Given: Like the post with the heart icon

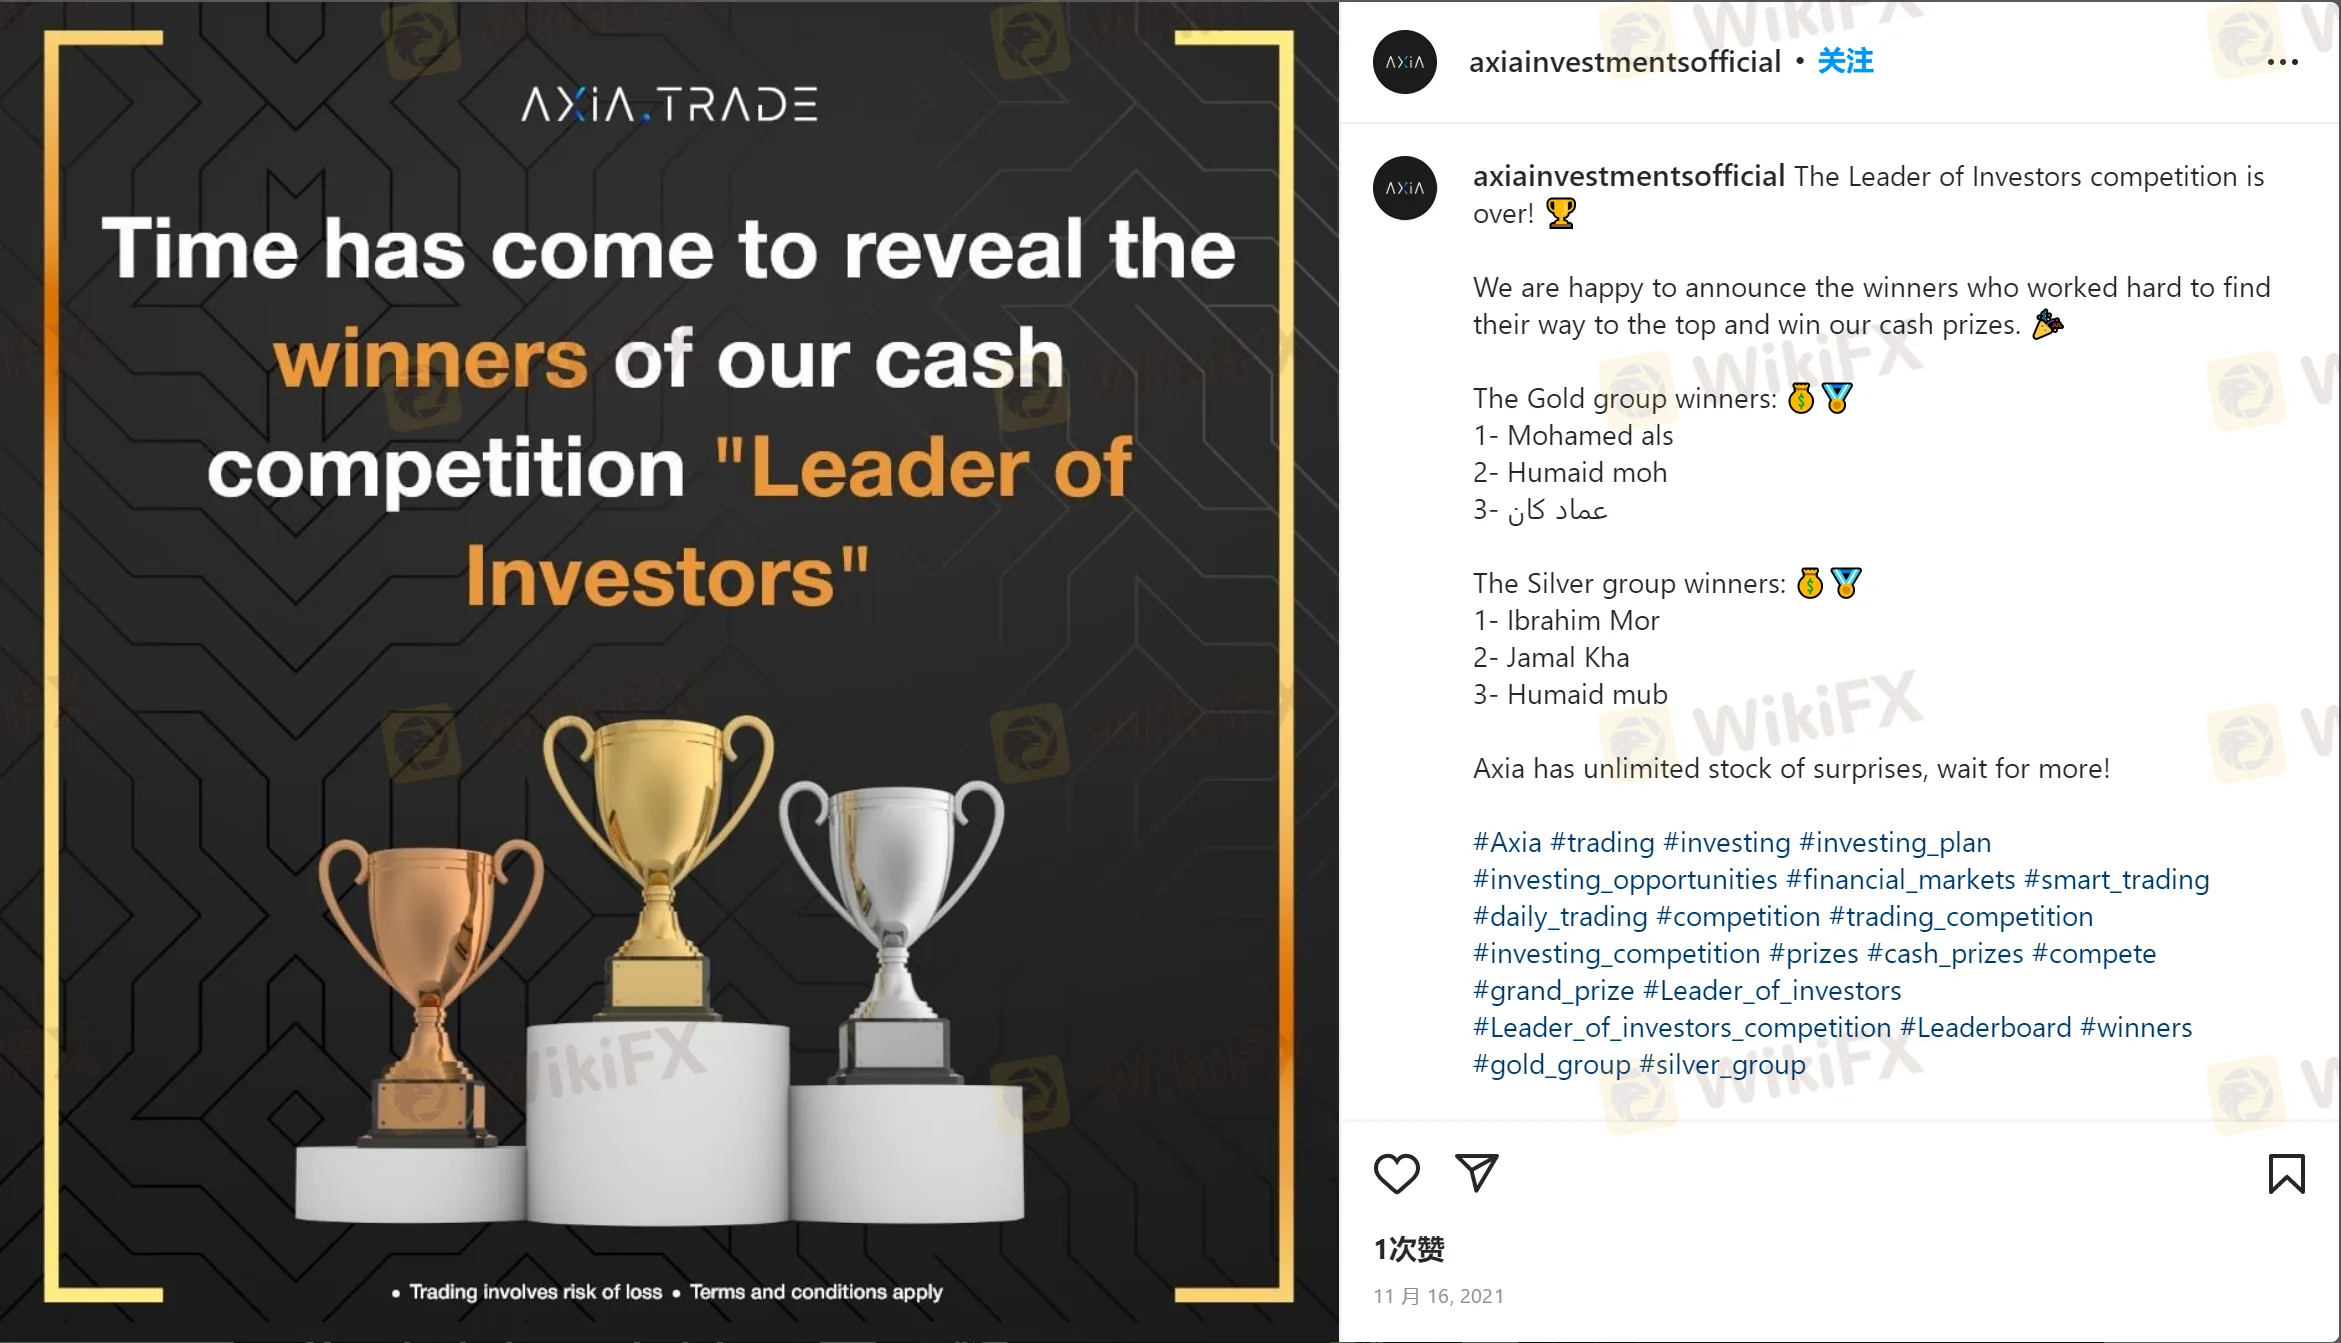Looking at the screenshot, I should 1396,1173.
